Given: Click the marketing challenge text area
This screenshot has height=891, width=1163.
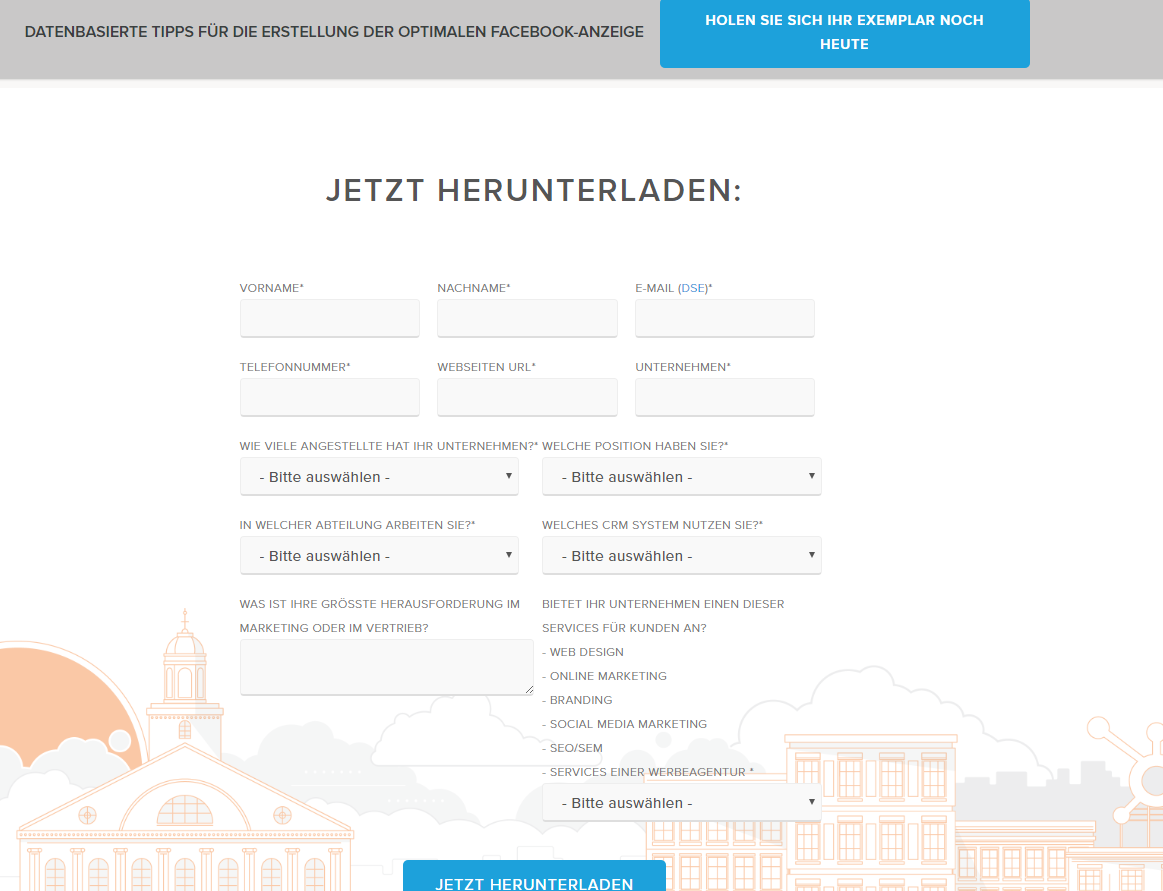Looking at the screenshot, I should tap(386, 666).
